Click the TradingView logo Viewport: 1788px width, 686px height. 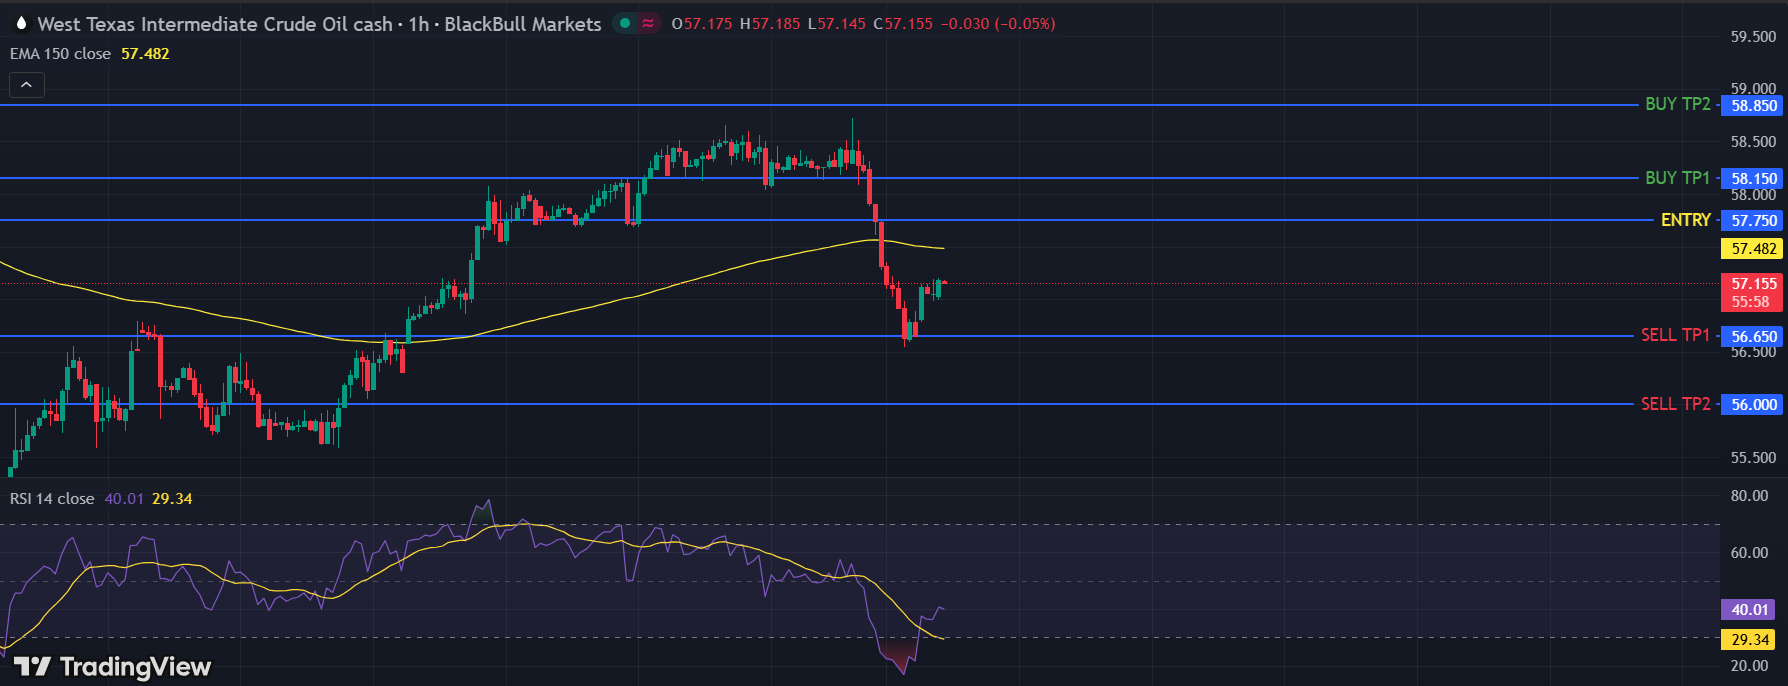[x=112, y=667]
